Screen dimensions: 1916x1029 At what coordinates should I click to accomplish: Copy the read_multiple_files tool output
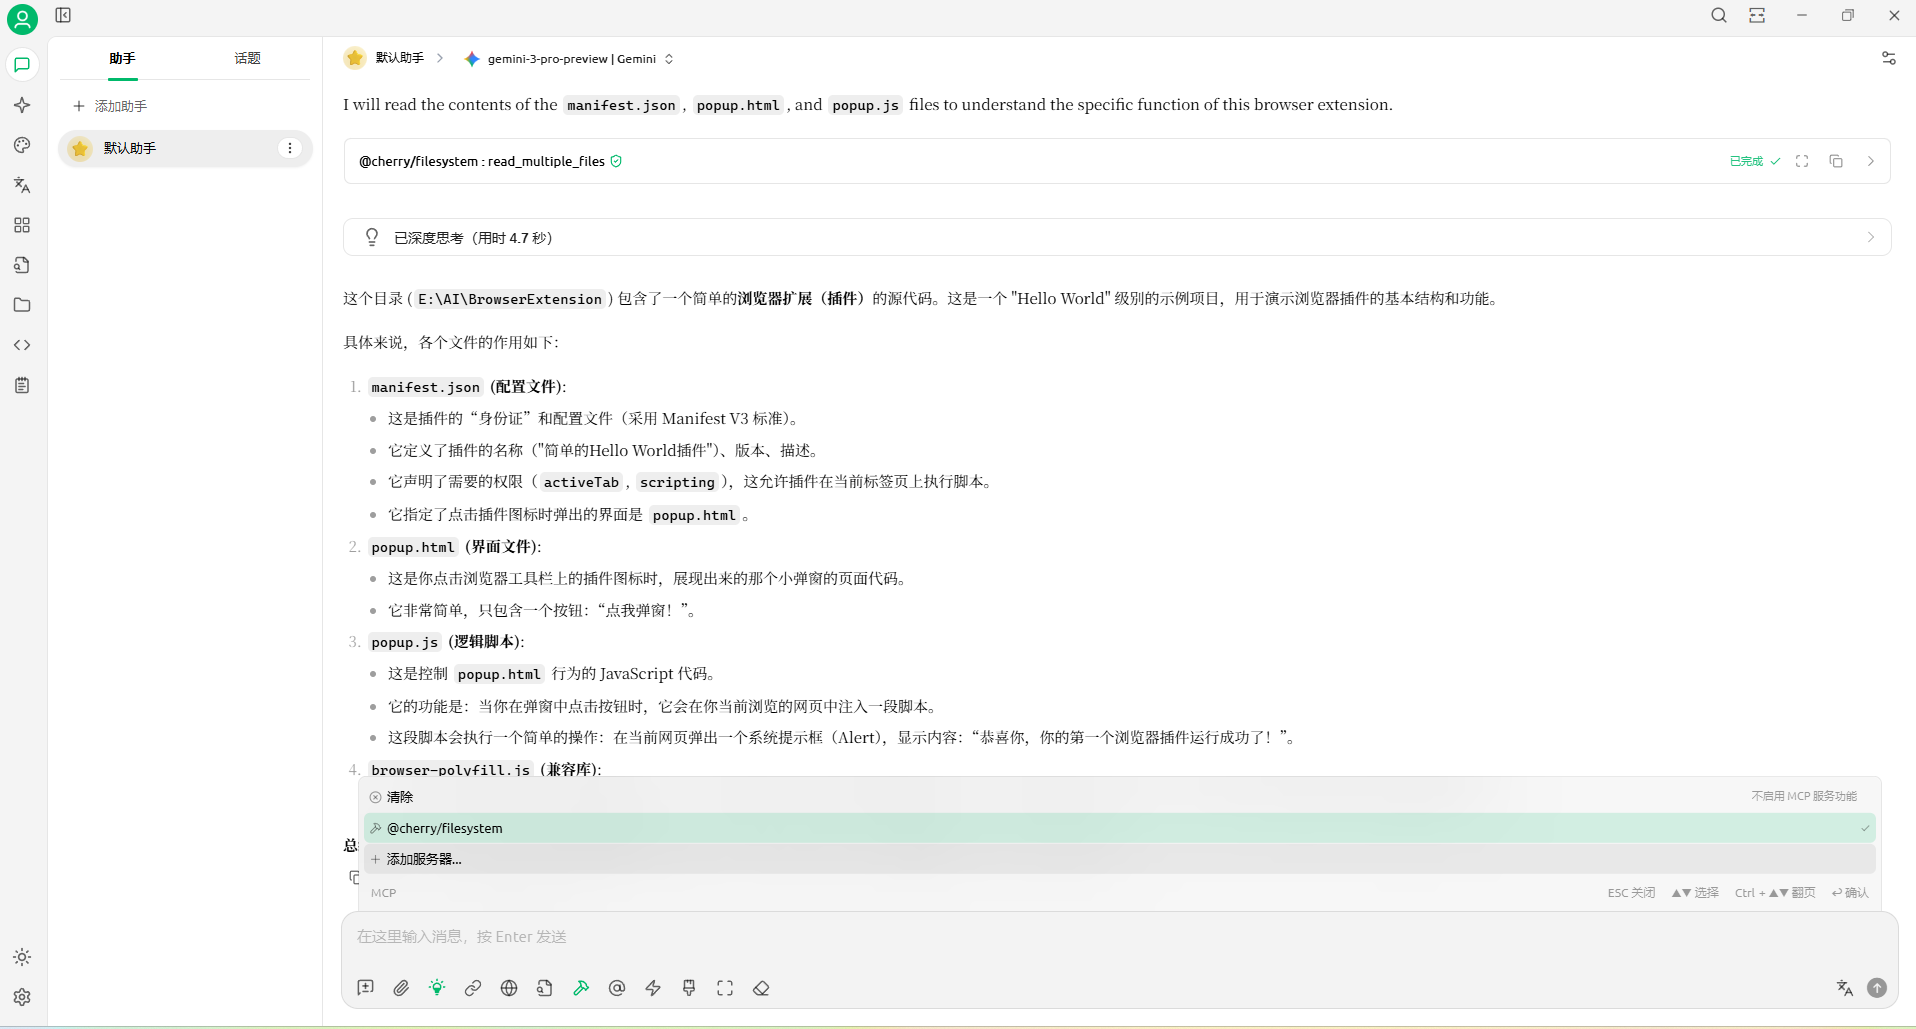(x=1837, y=161)
